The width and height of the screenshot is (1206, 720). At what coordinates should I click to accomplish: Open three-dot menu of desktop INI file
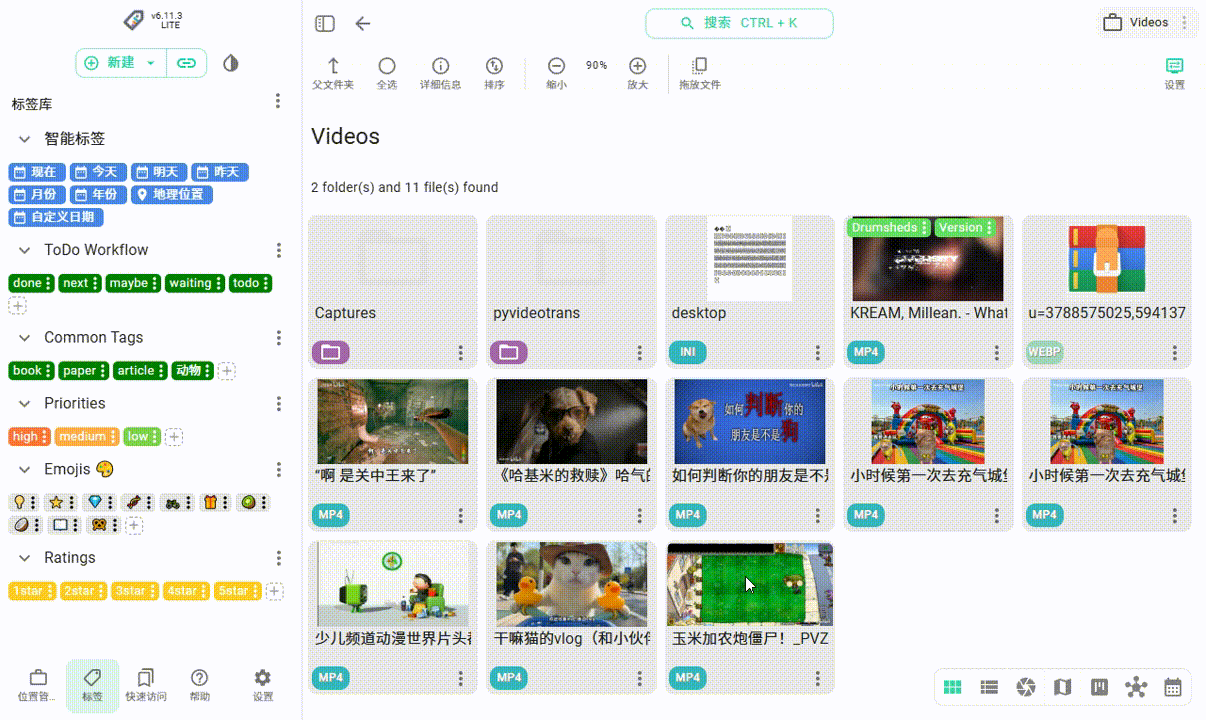(818, 353)
